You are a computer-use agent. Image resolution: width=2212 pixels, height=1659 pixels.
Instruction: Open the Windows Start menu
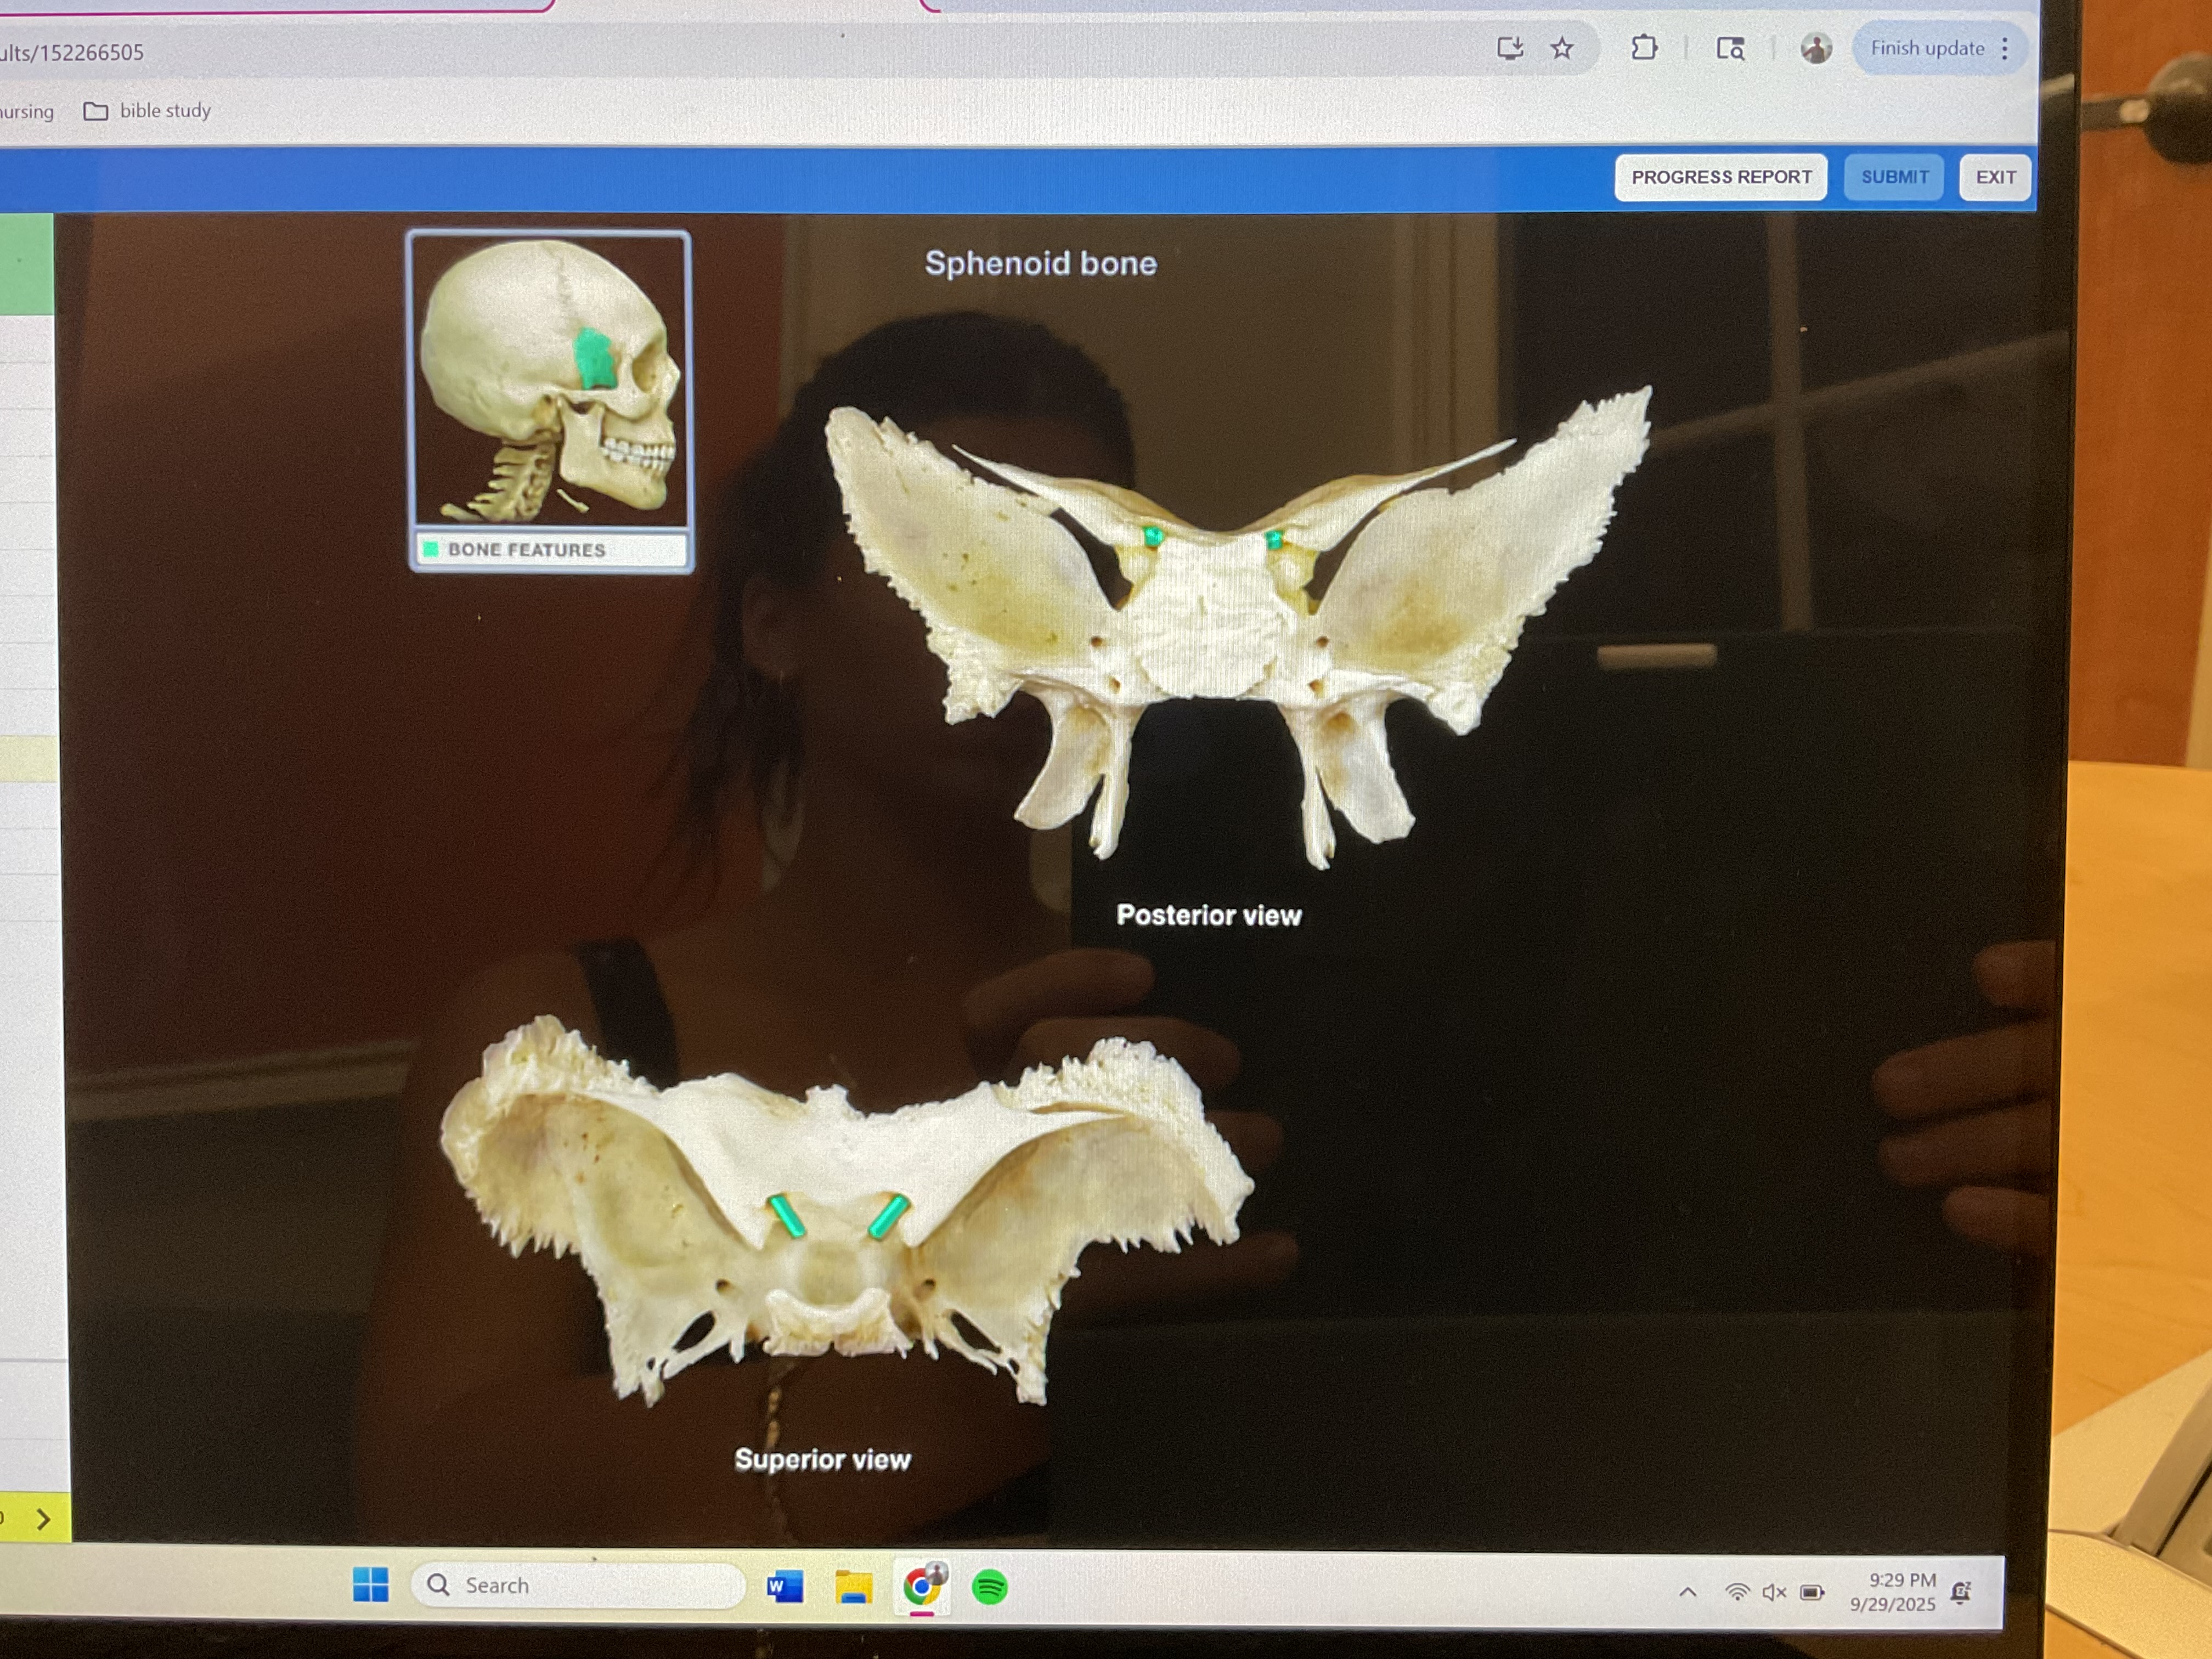tap(371, 1585)
